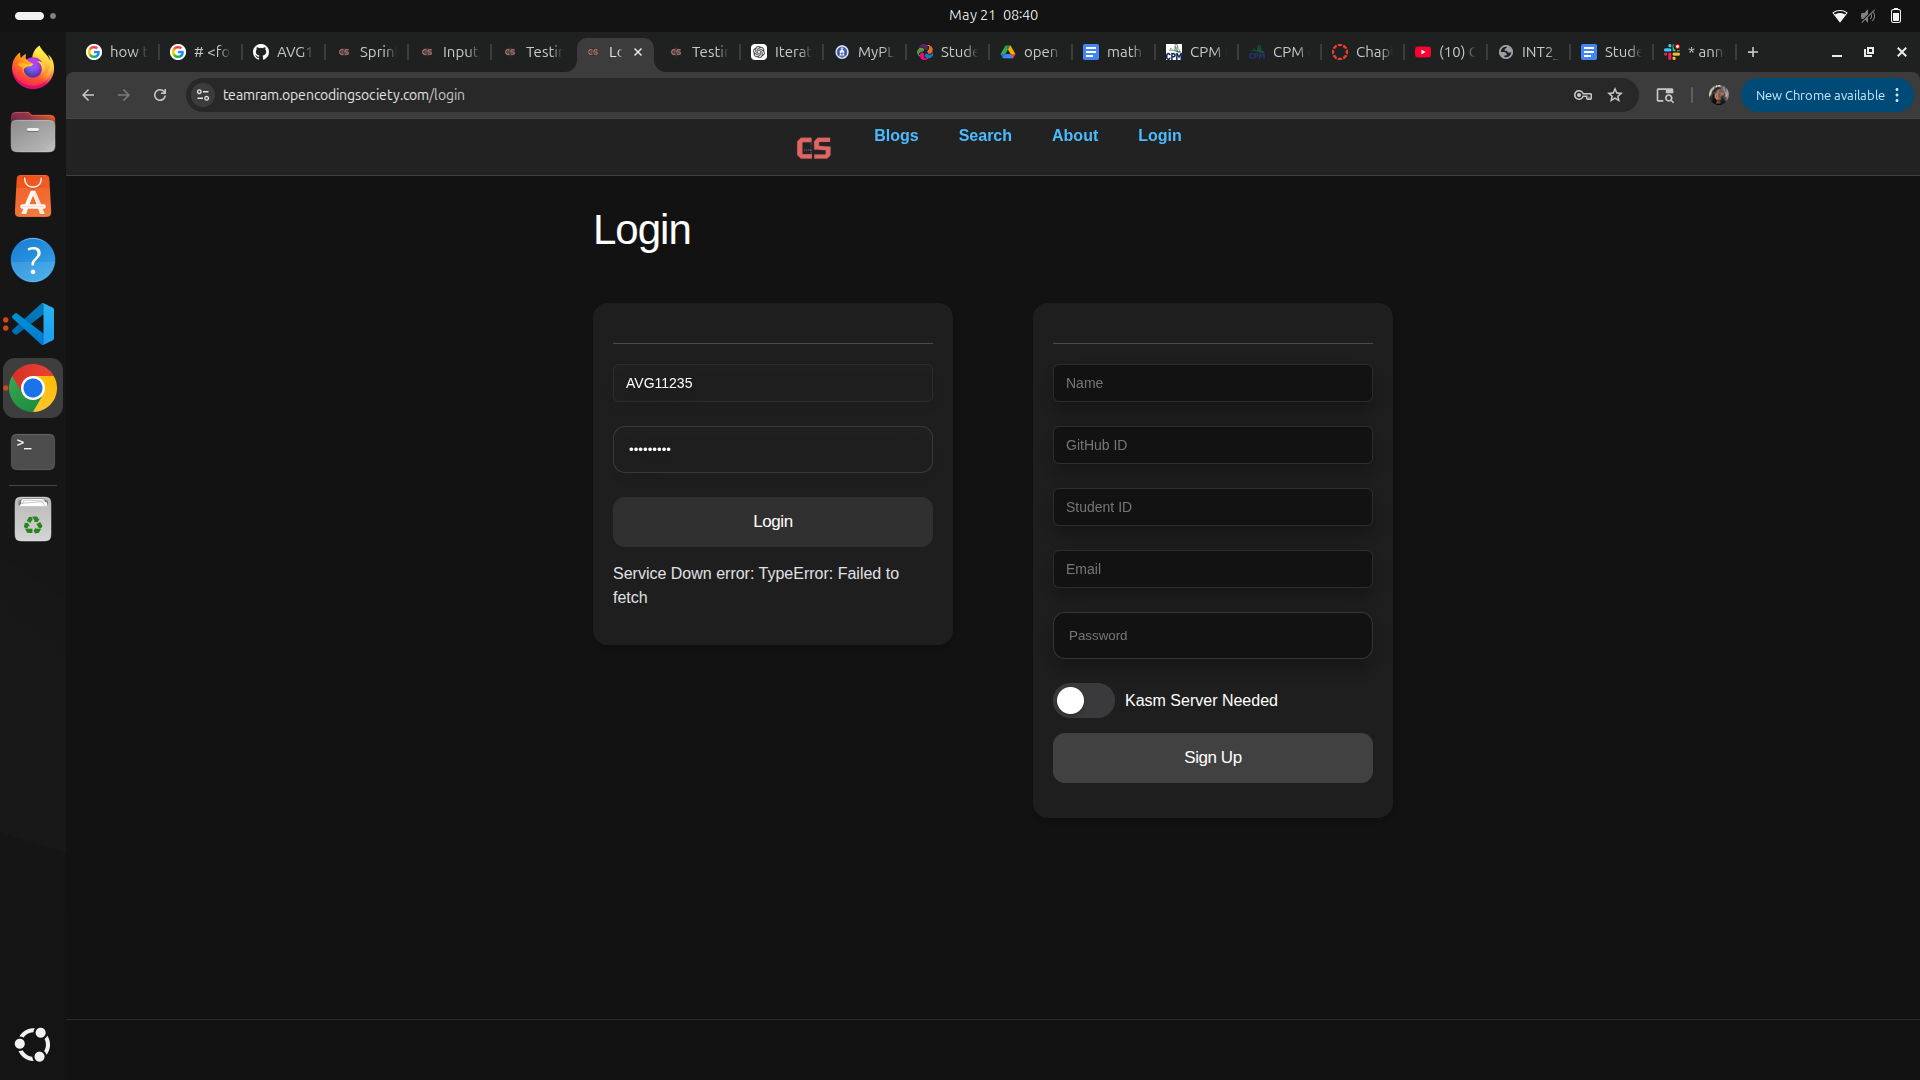This screenshot has width=1920, height=1080.
Task: Open the Search nav link
Action: point(985,135)
